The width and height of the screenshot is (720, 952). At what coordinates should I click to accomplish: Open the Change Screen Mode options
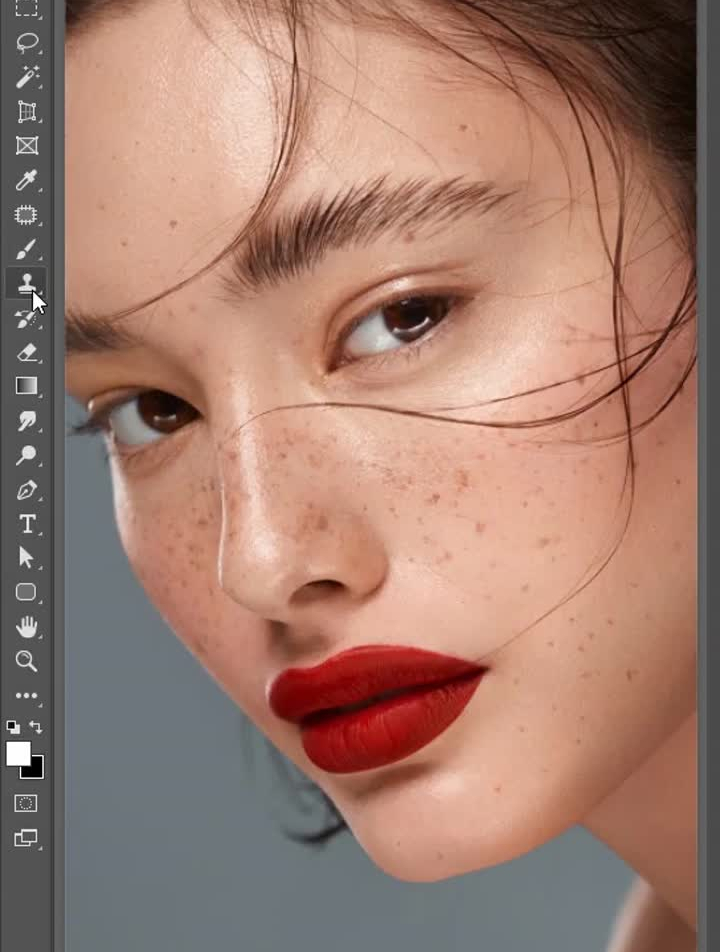[26, 838]
